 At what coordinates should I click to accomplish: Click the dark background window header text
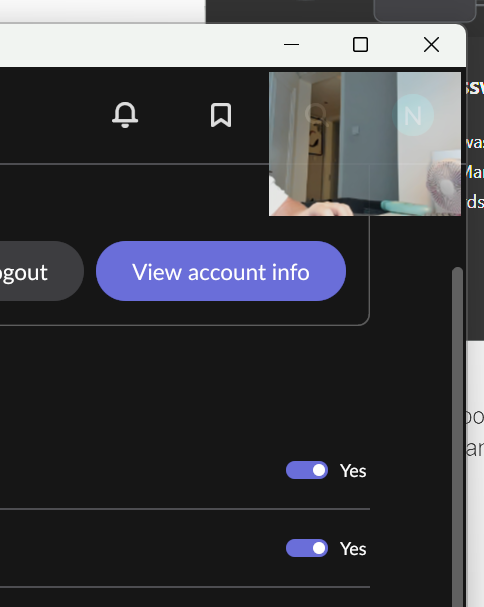coord(475,87)
